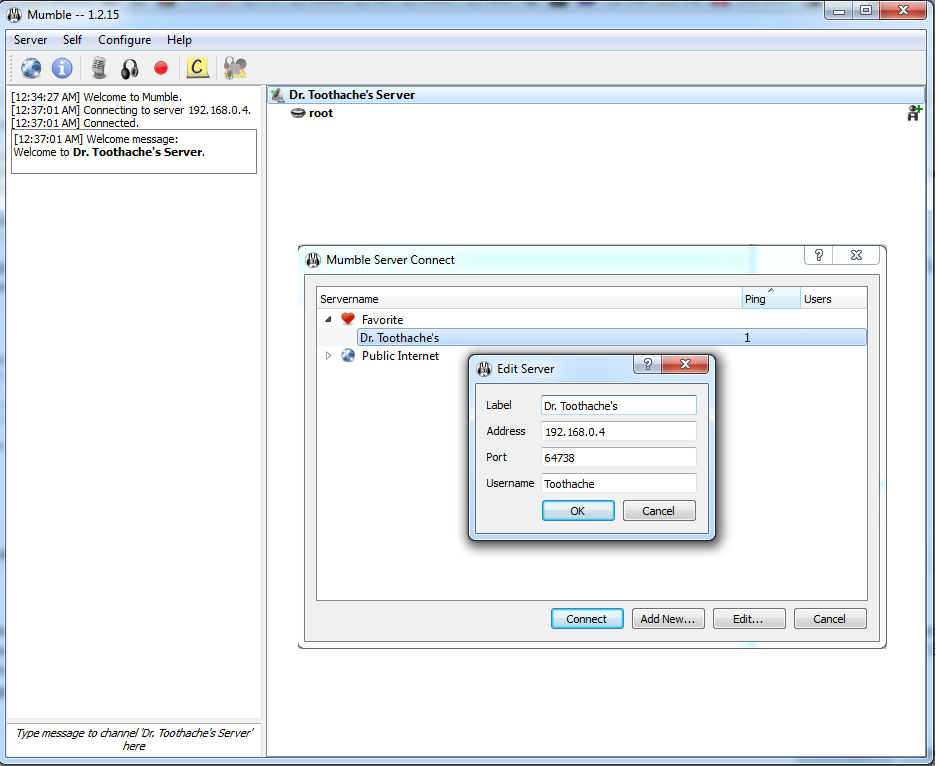Select the root user entry

321,113
